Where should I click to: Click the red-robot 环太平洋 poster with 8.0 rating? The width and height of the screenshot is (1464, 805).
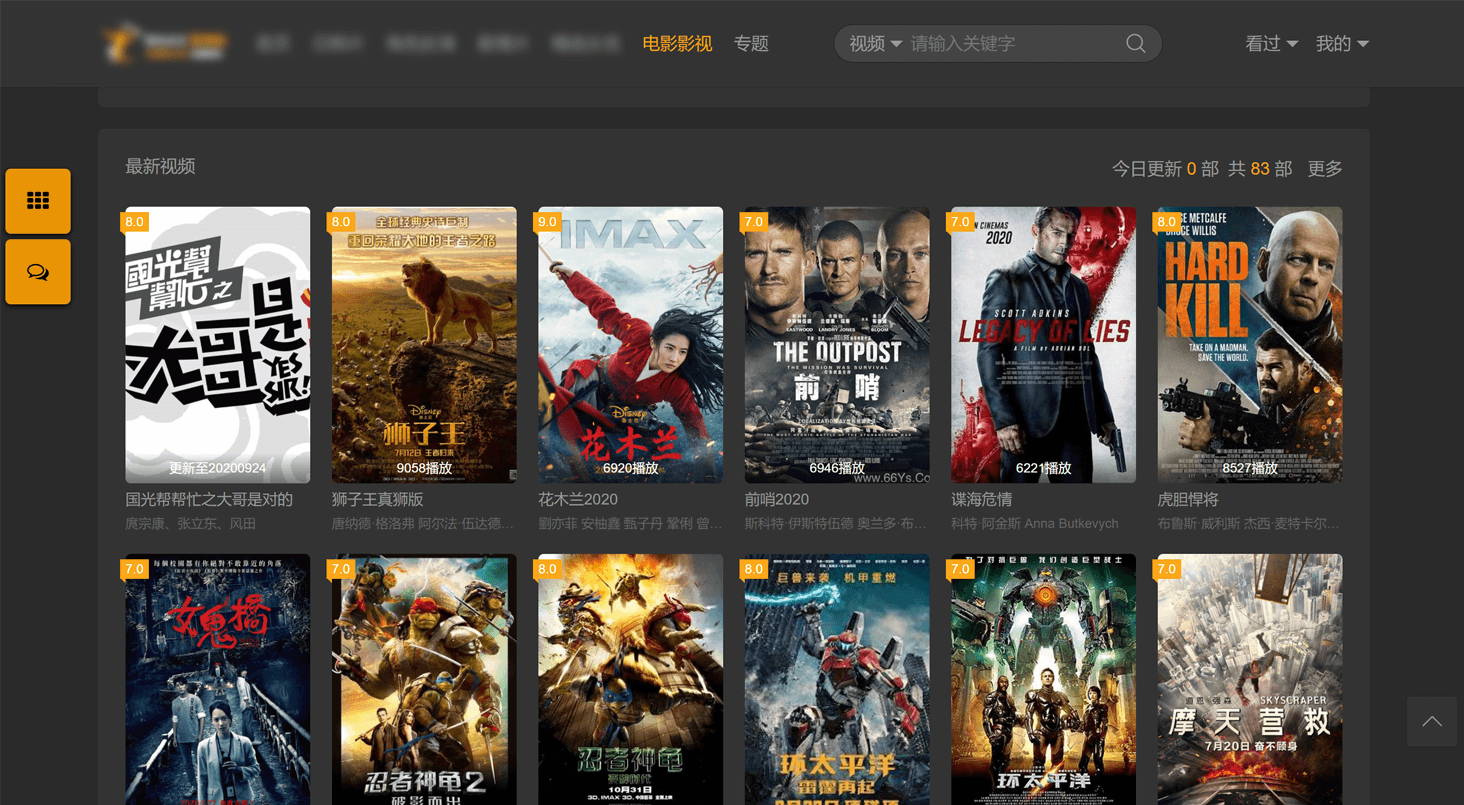[x=837, y=680]
